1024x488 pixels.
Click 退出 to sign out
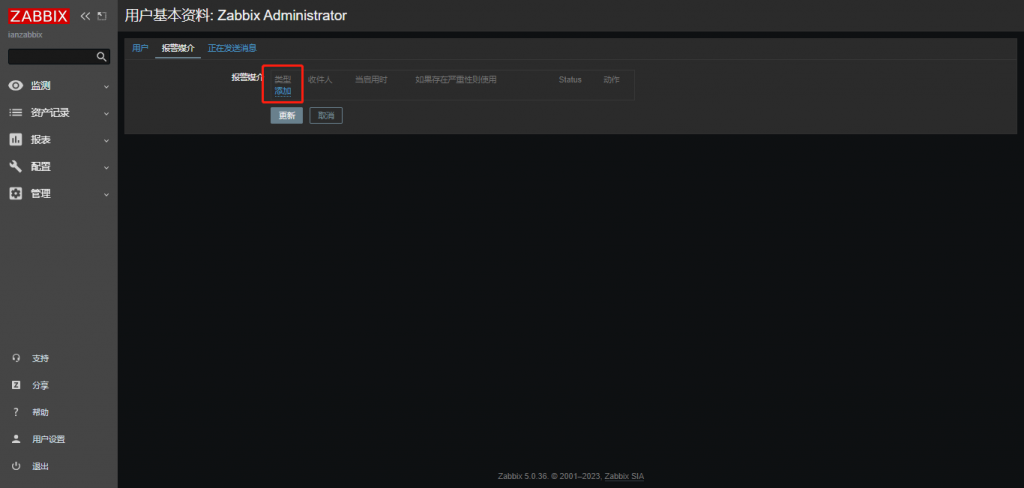coord(40,466)
